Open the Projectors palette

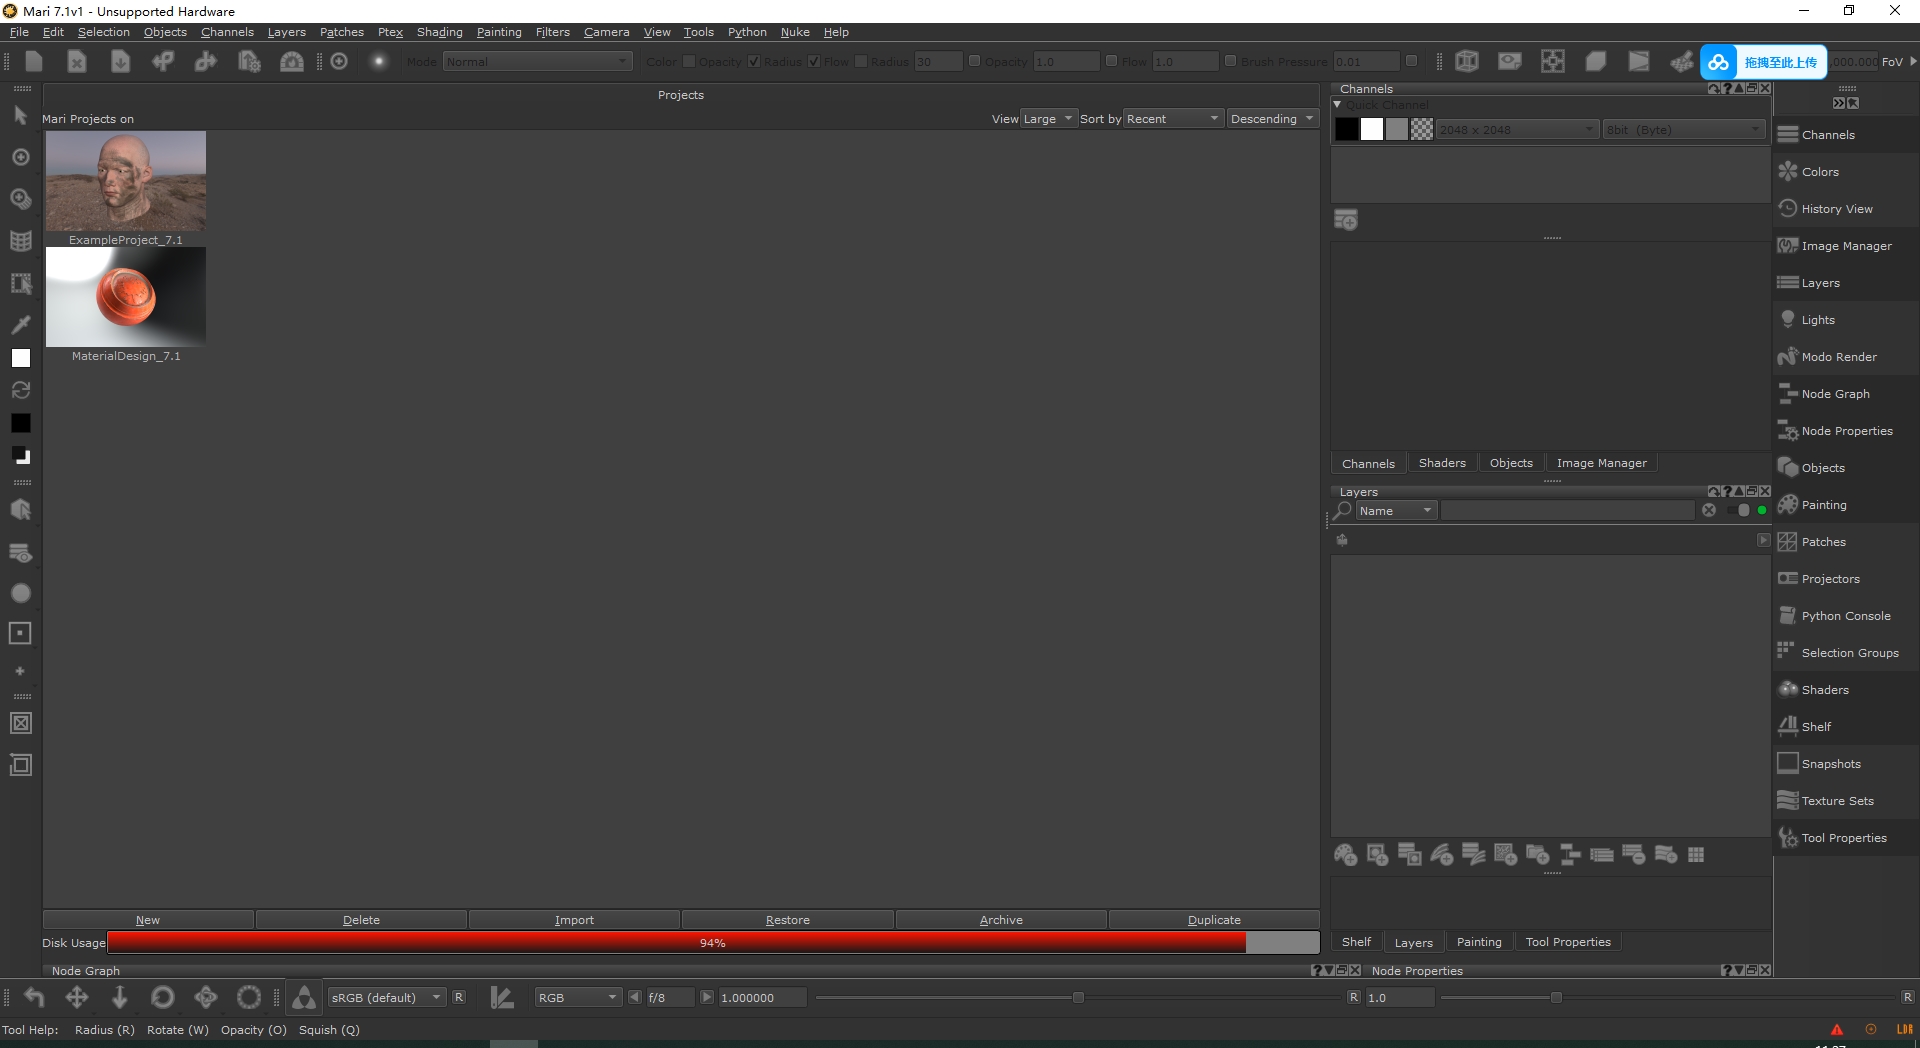click(x=1830, y=579)
